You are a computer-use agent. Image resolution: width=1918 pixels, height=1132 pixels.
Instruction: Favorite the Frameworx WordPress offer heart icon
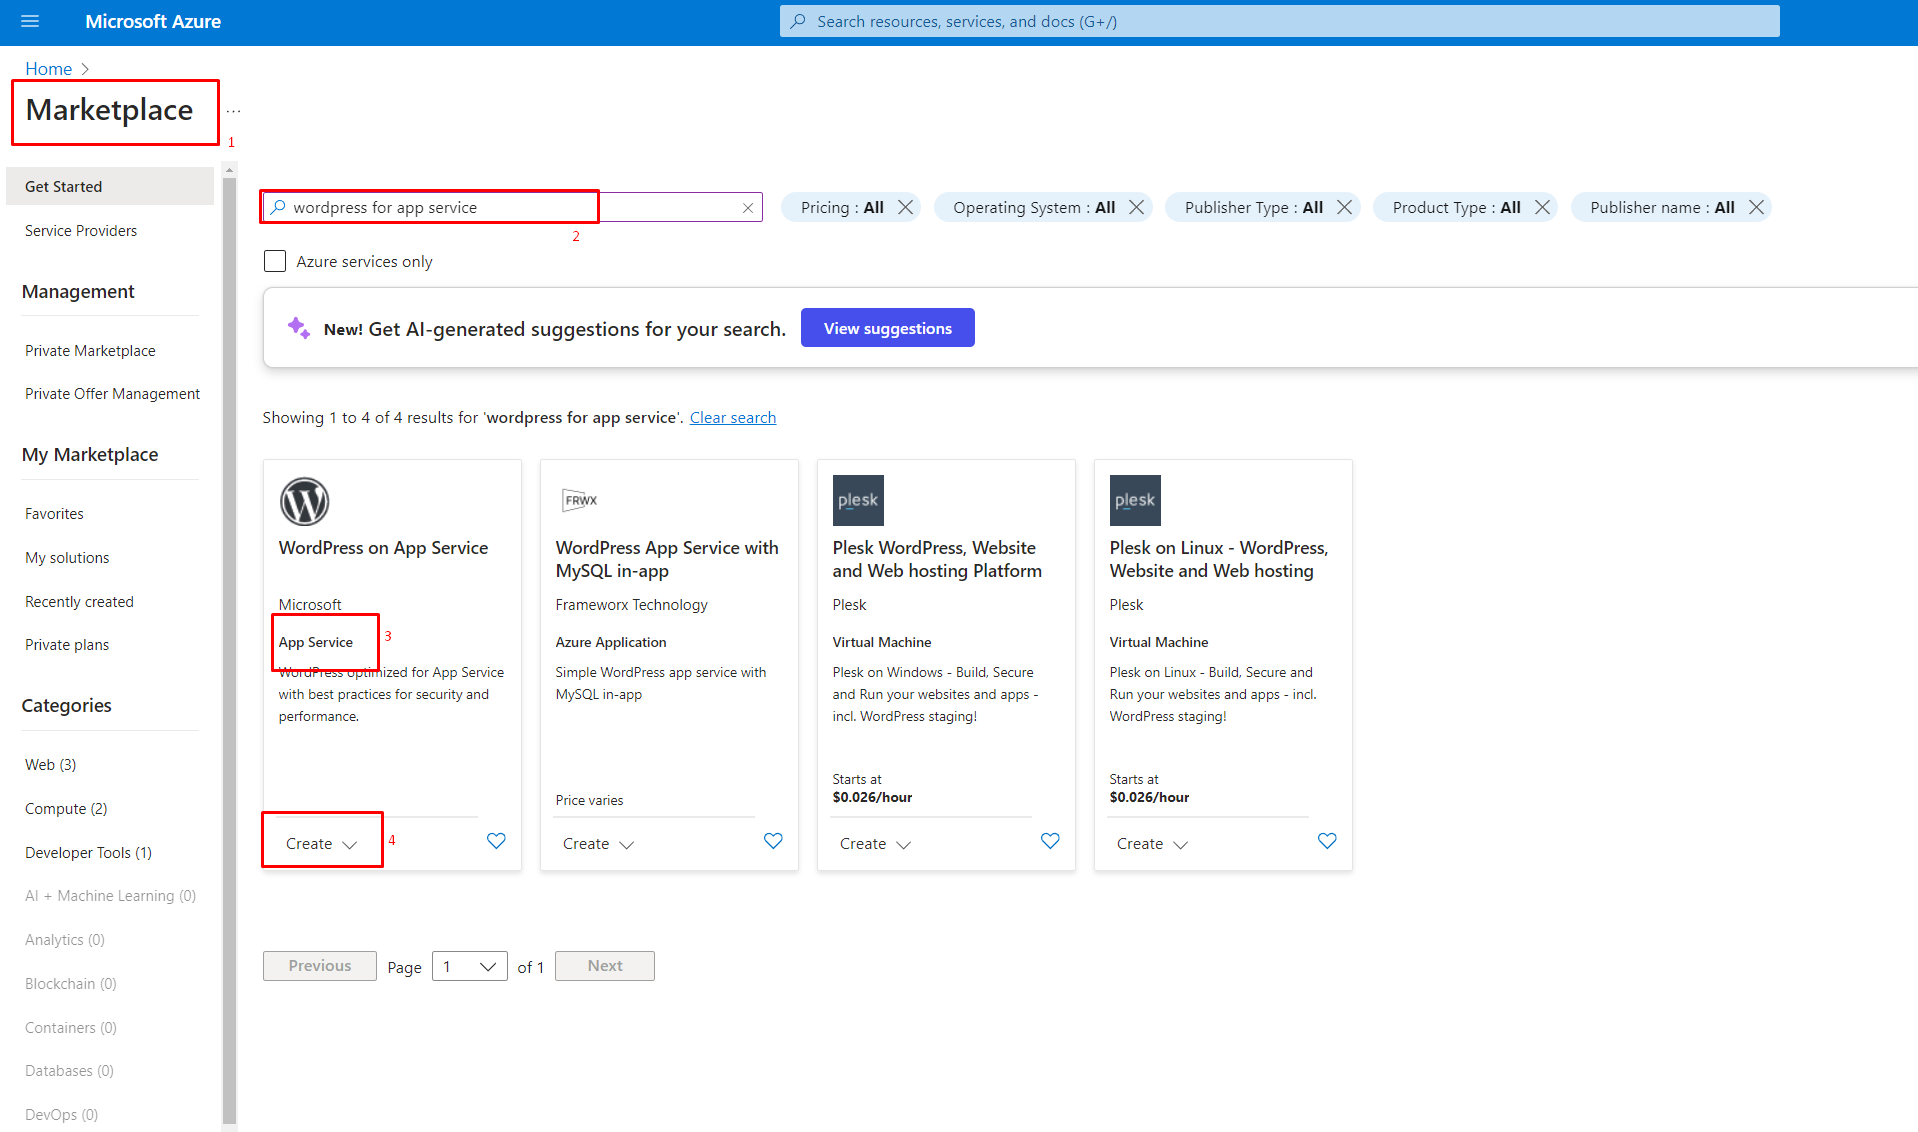[773, 841]
